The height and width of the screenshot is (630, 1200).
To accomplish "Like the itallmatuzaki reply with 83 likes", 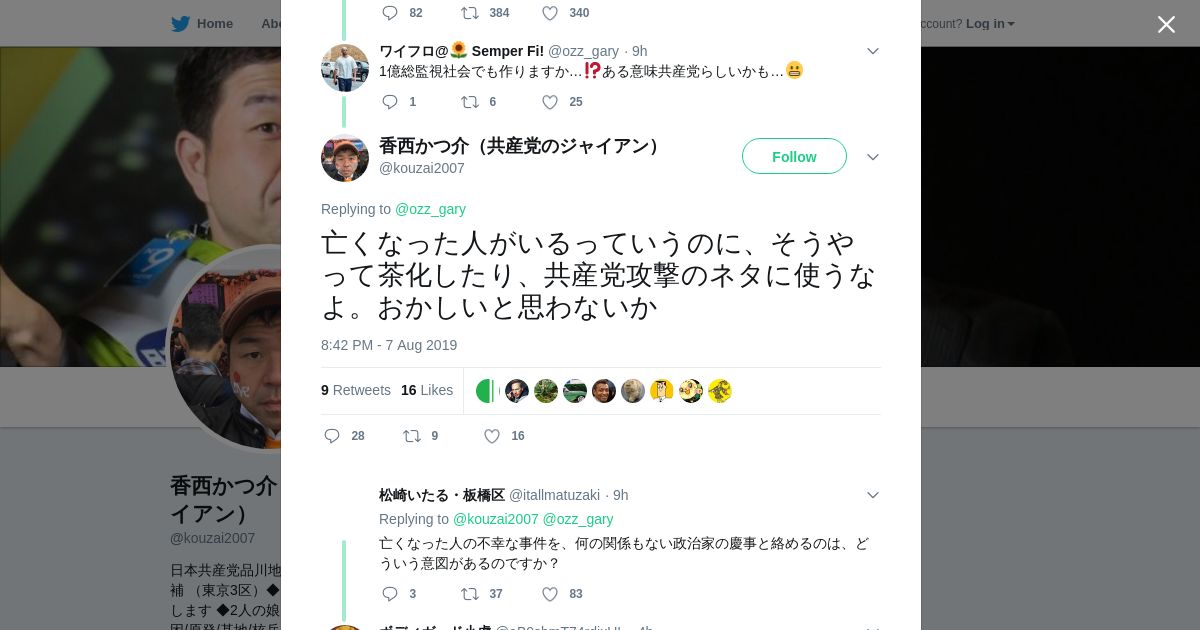I will (550, 594).
